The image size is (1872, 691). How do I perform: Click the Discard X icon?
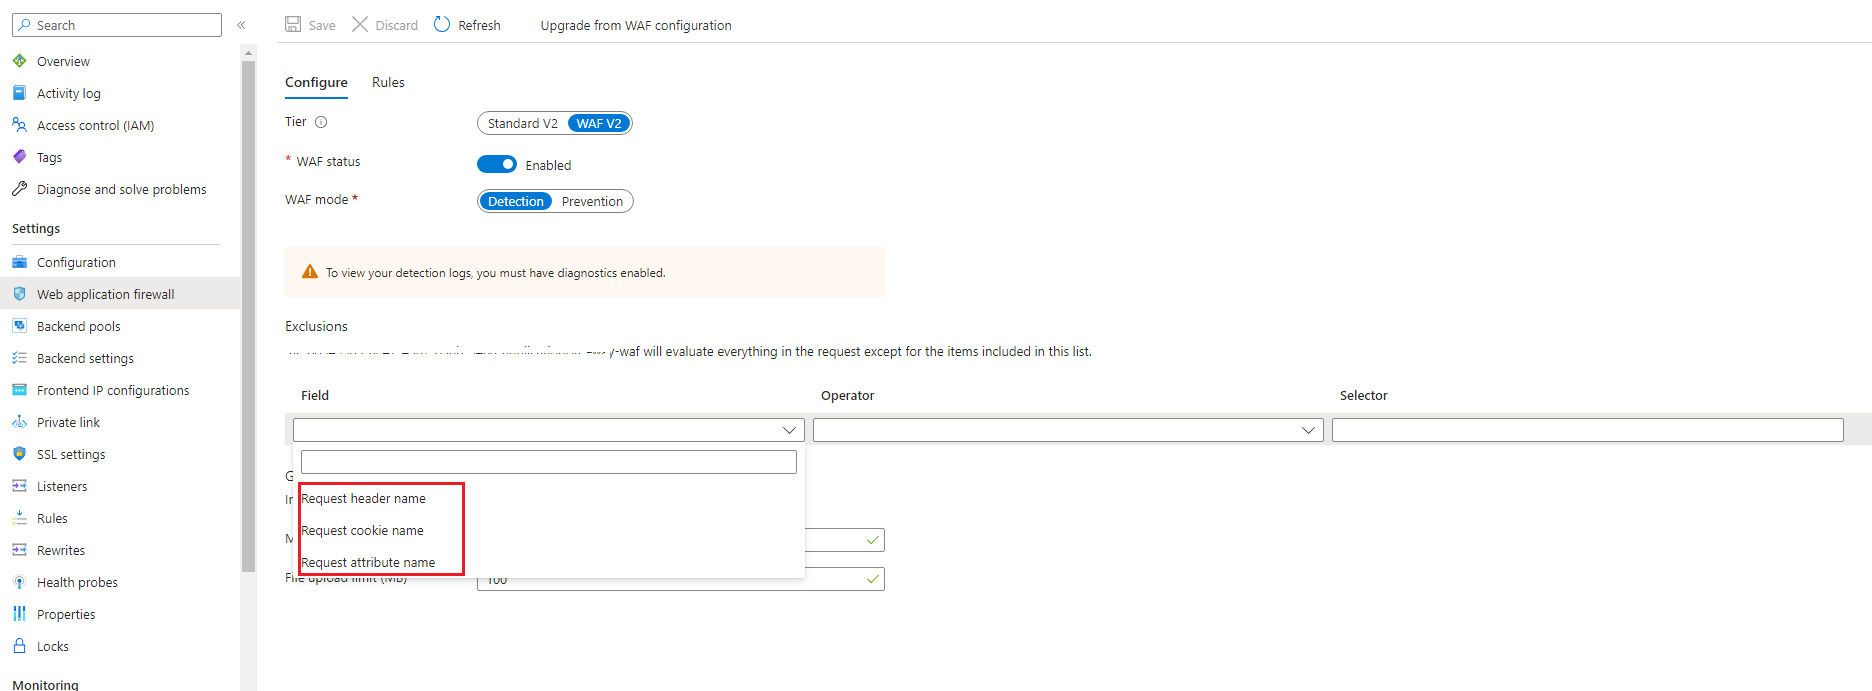pos(360,24)
